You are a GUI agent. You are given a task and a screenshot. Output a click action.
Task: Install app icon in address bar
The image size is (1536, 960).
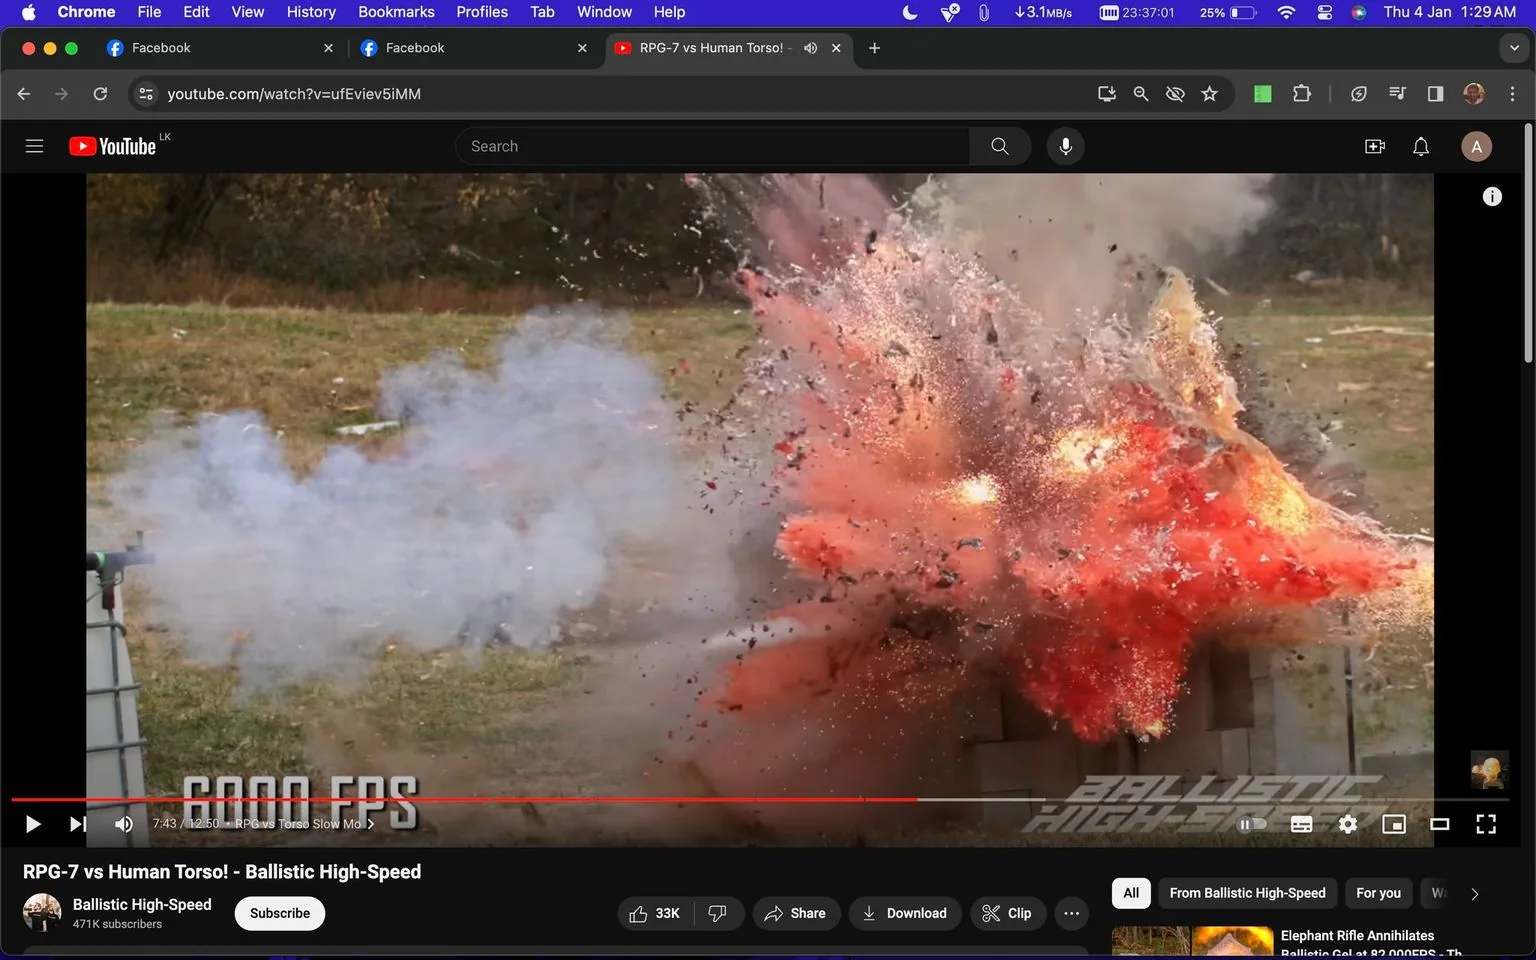[1107, 94]
